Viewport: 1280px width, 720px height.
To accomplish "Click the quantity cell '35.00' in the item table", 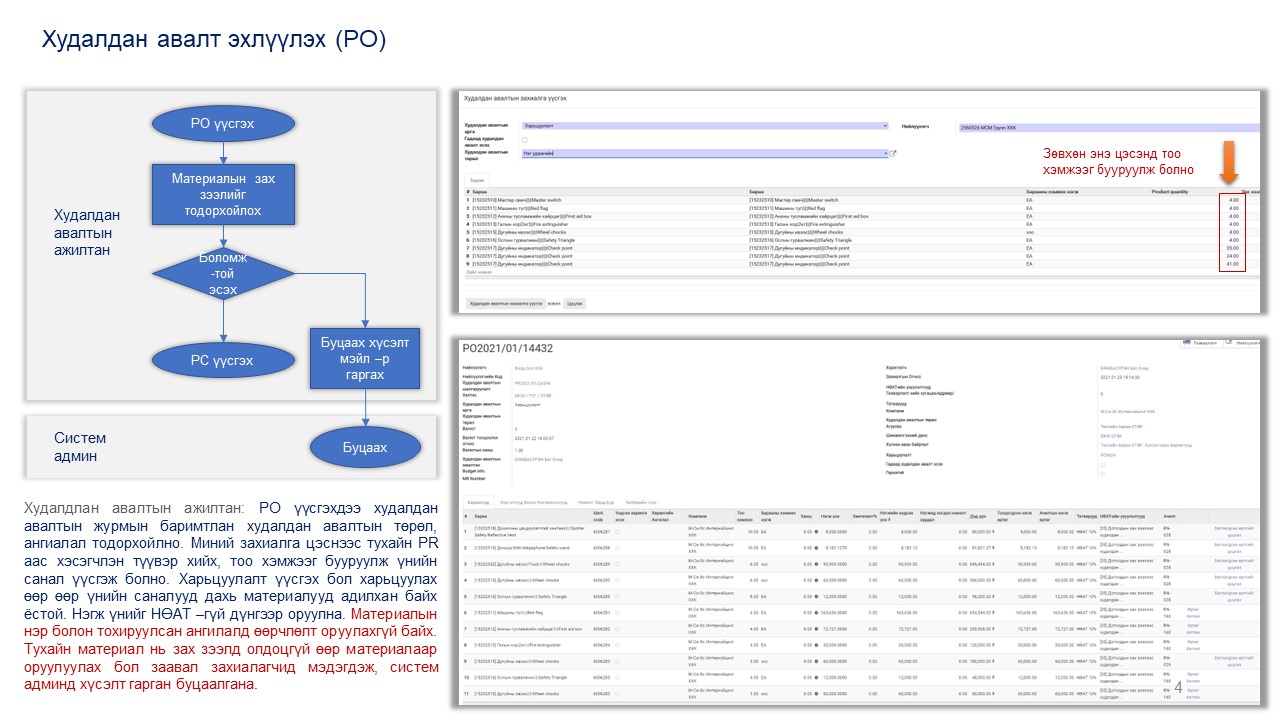I will click(x=1233, y=248).
